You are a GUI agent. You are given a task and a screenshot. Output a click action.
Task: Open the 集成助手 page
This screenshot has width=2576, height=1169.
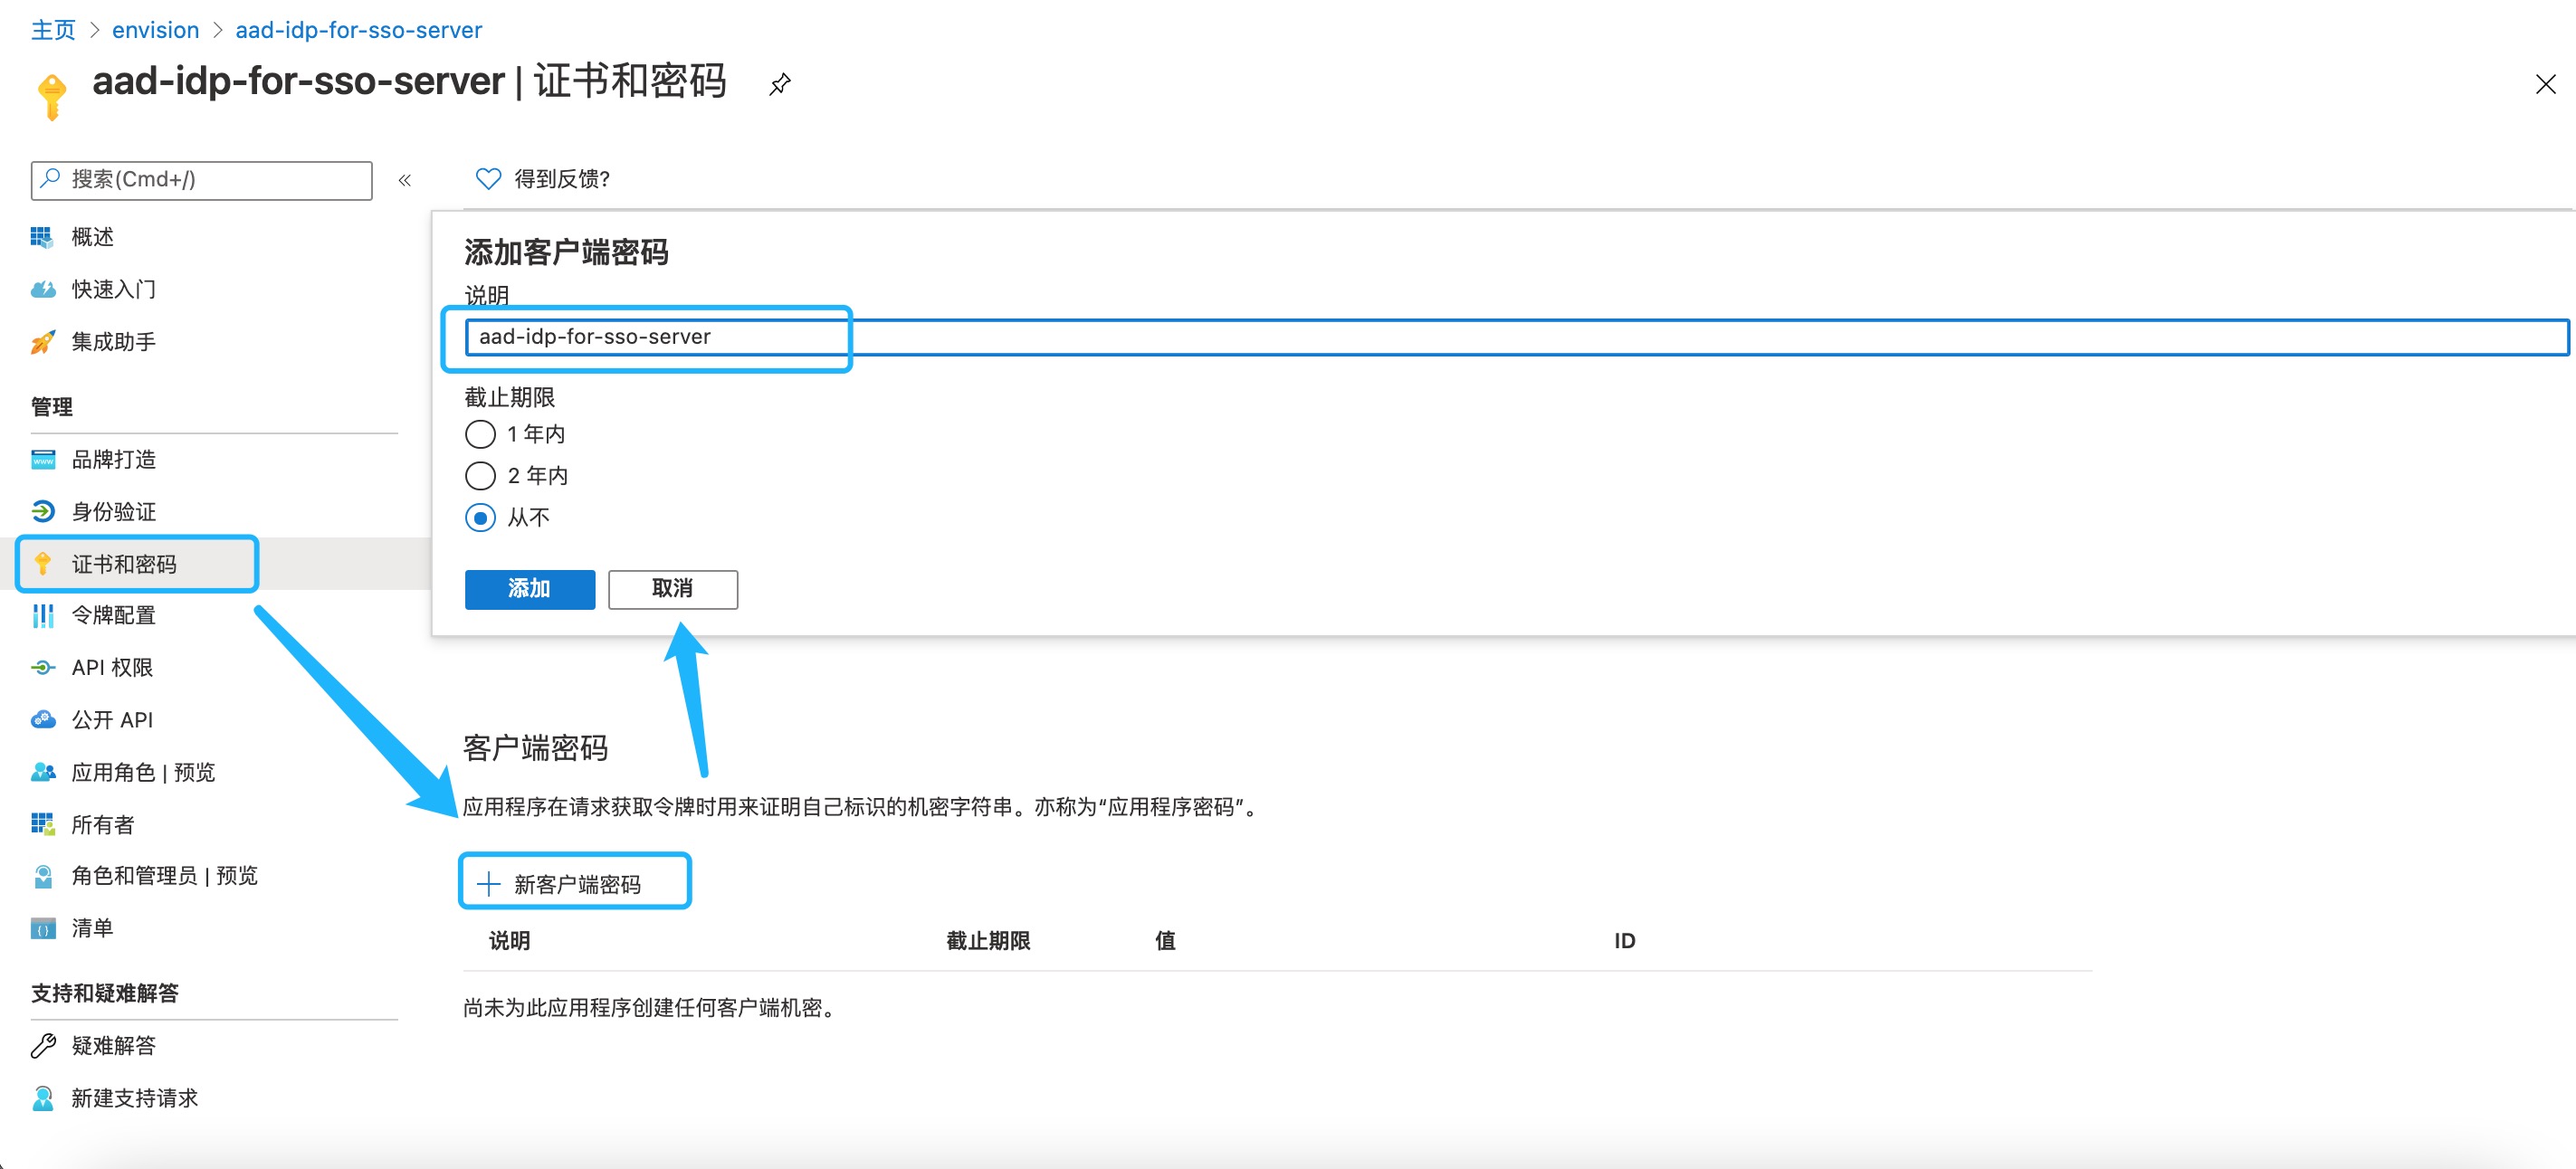(x=113, y=341)
